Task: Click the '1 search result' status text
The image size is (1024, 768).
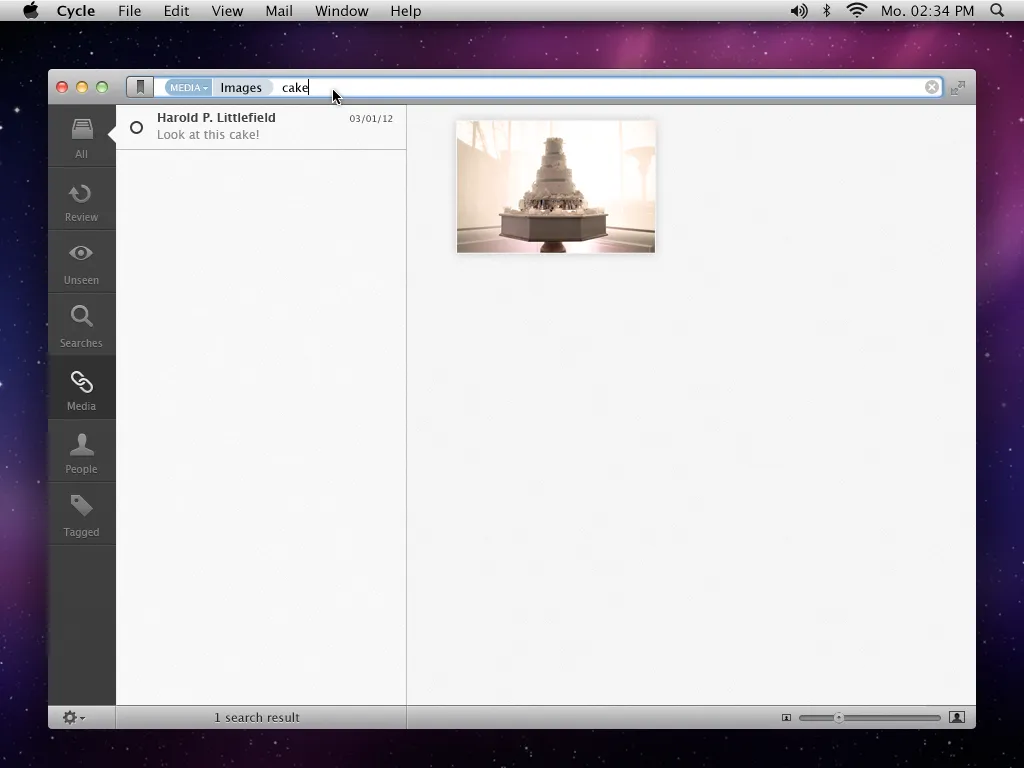Action: [257, 717]
